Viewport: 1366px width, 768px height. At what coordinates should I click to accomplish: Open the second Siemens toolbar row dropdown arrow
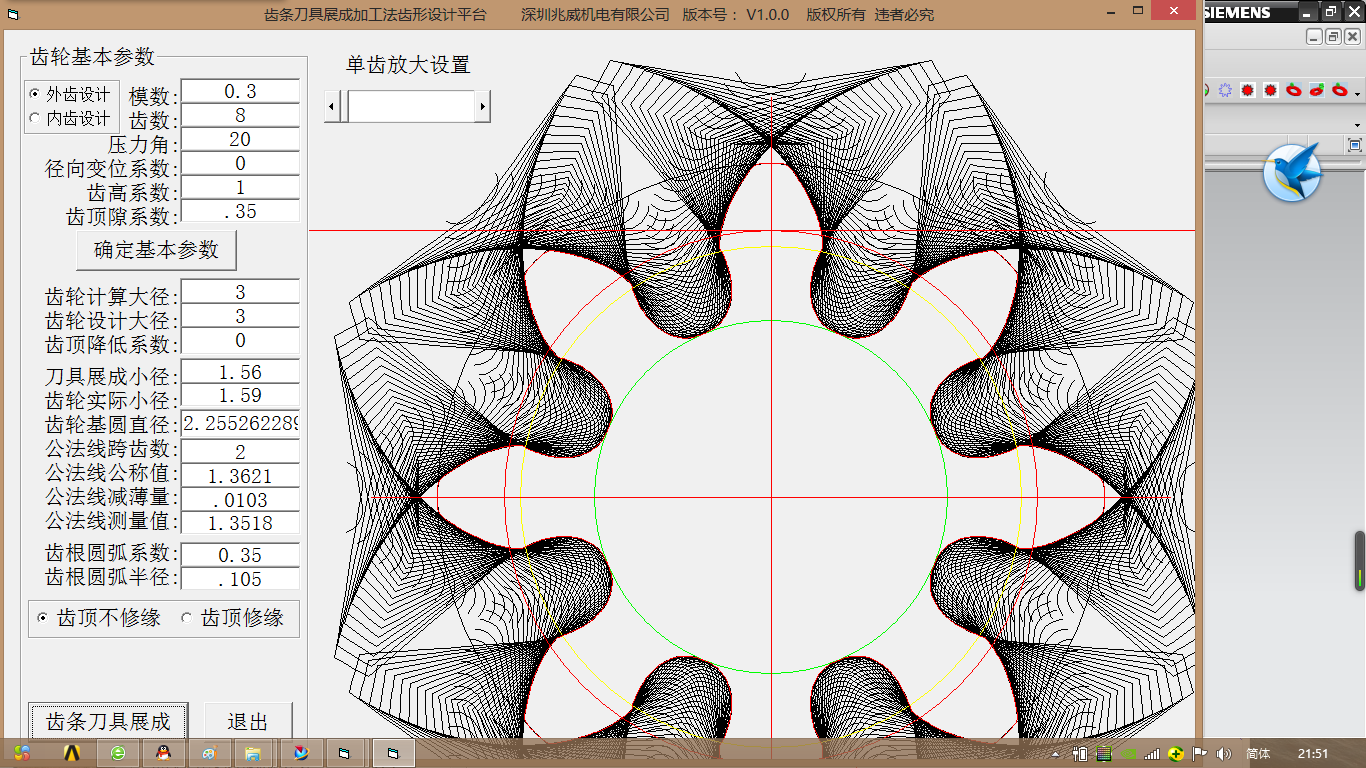tap(1358, 125)
